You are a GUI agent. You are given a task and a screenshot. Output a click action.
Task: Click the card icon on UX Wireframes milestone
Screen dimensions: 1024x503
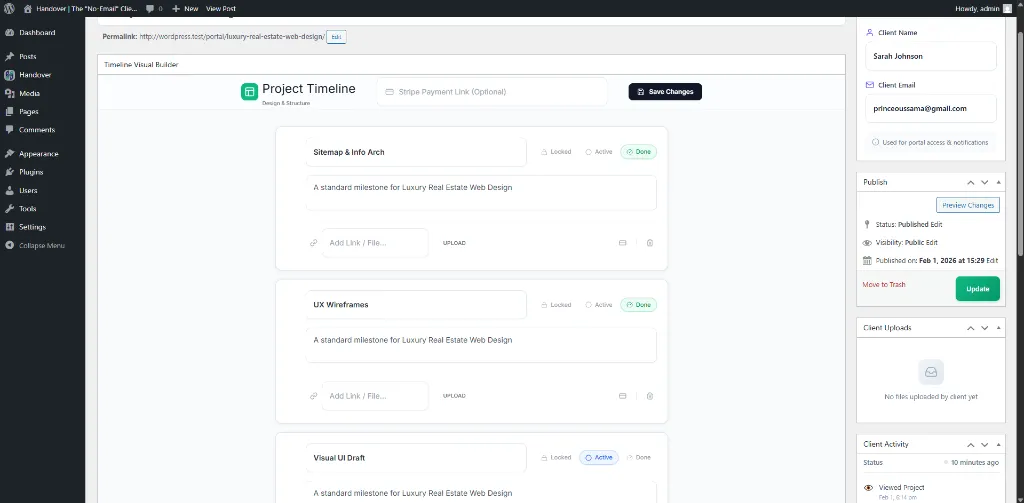click(x=622, y=396)
